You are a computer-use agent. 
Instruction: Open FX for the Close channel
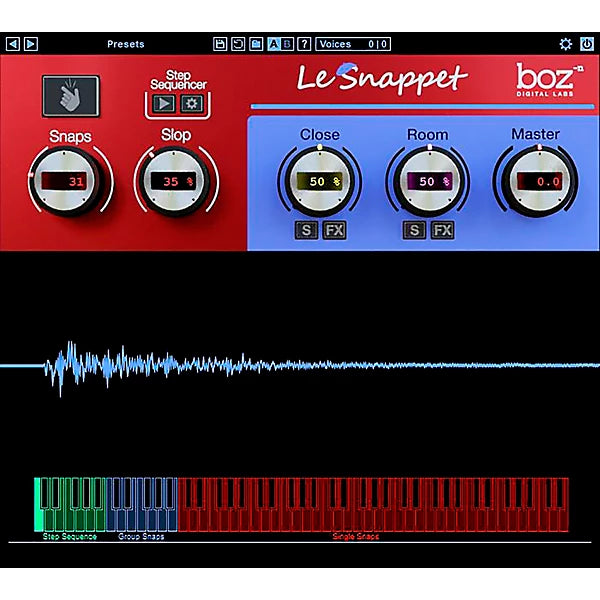(334, 230)
